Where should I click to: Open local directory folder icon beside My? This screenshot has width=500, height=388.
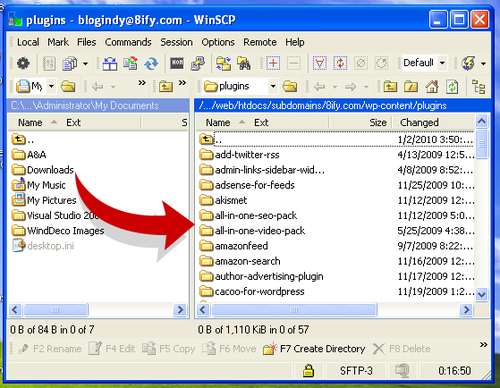68,87
